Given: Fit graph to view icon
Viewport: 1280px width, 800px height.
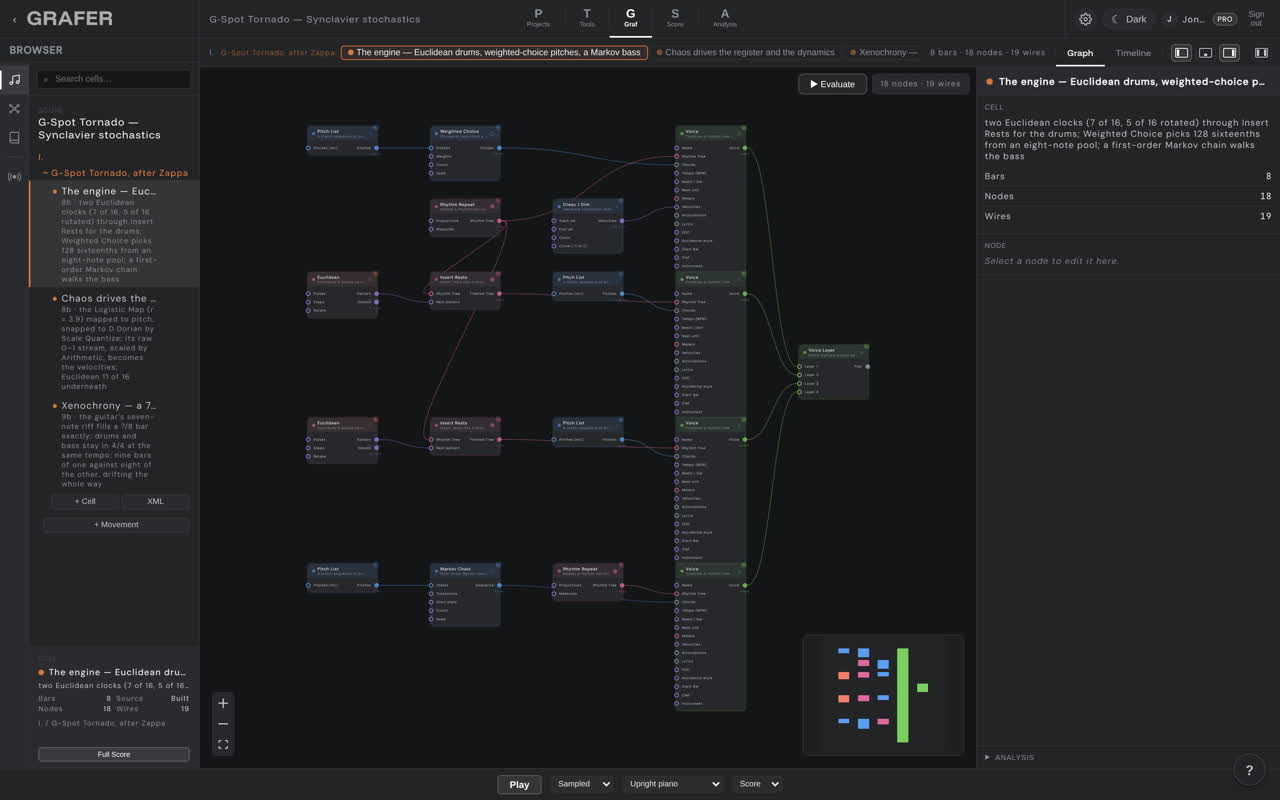Looking at the screenshot, I should coord(223,744).
